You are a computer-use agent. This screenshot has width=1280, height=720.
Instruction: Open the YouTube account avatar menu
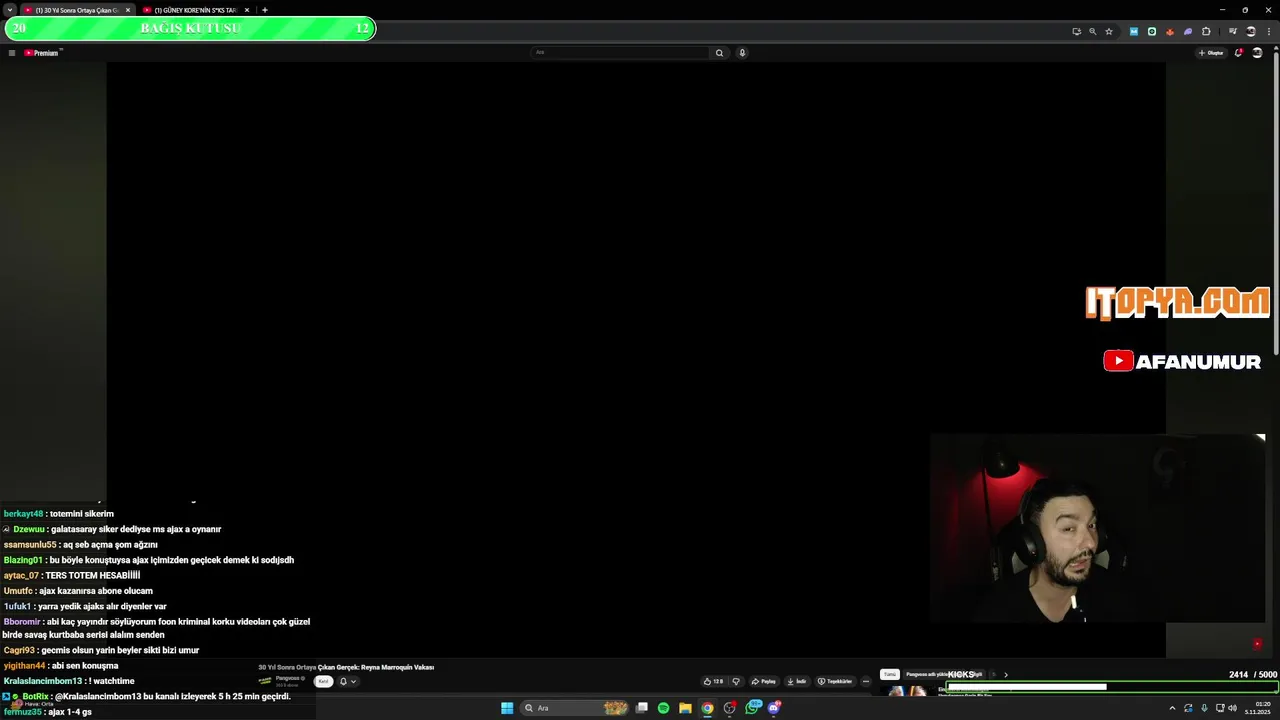pos(1258,53)
